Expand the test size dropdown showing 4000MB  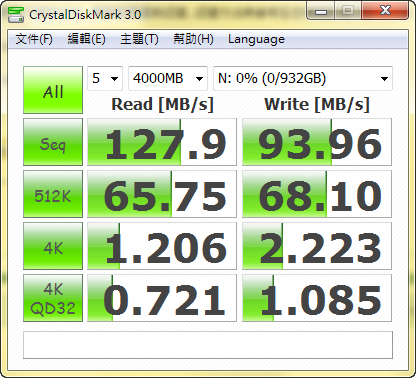point(168,78)
